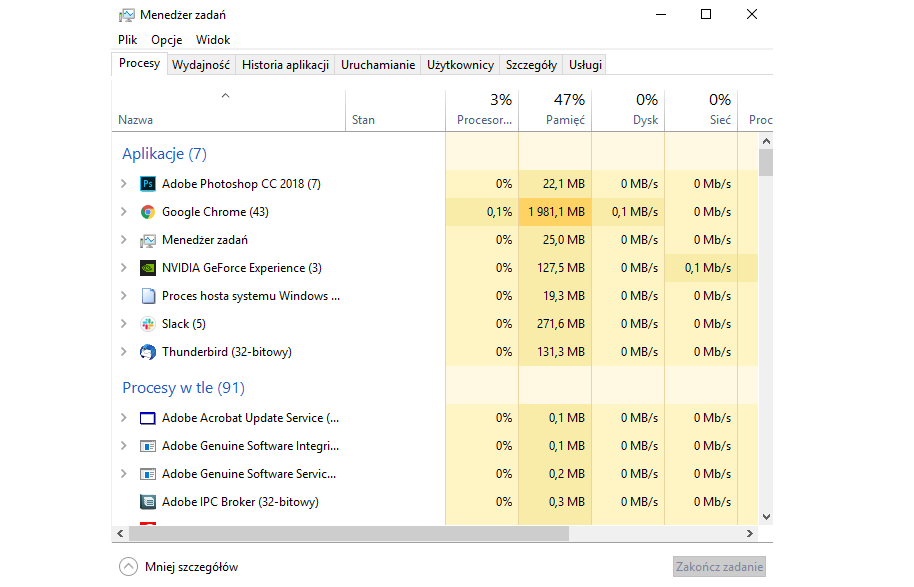
Task: Click the horizontal scrollbar right arrow
Action: pyautogui.click(x=750, y=533)
